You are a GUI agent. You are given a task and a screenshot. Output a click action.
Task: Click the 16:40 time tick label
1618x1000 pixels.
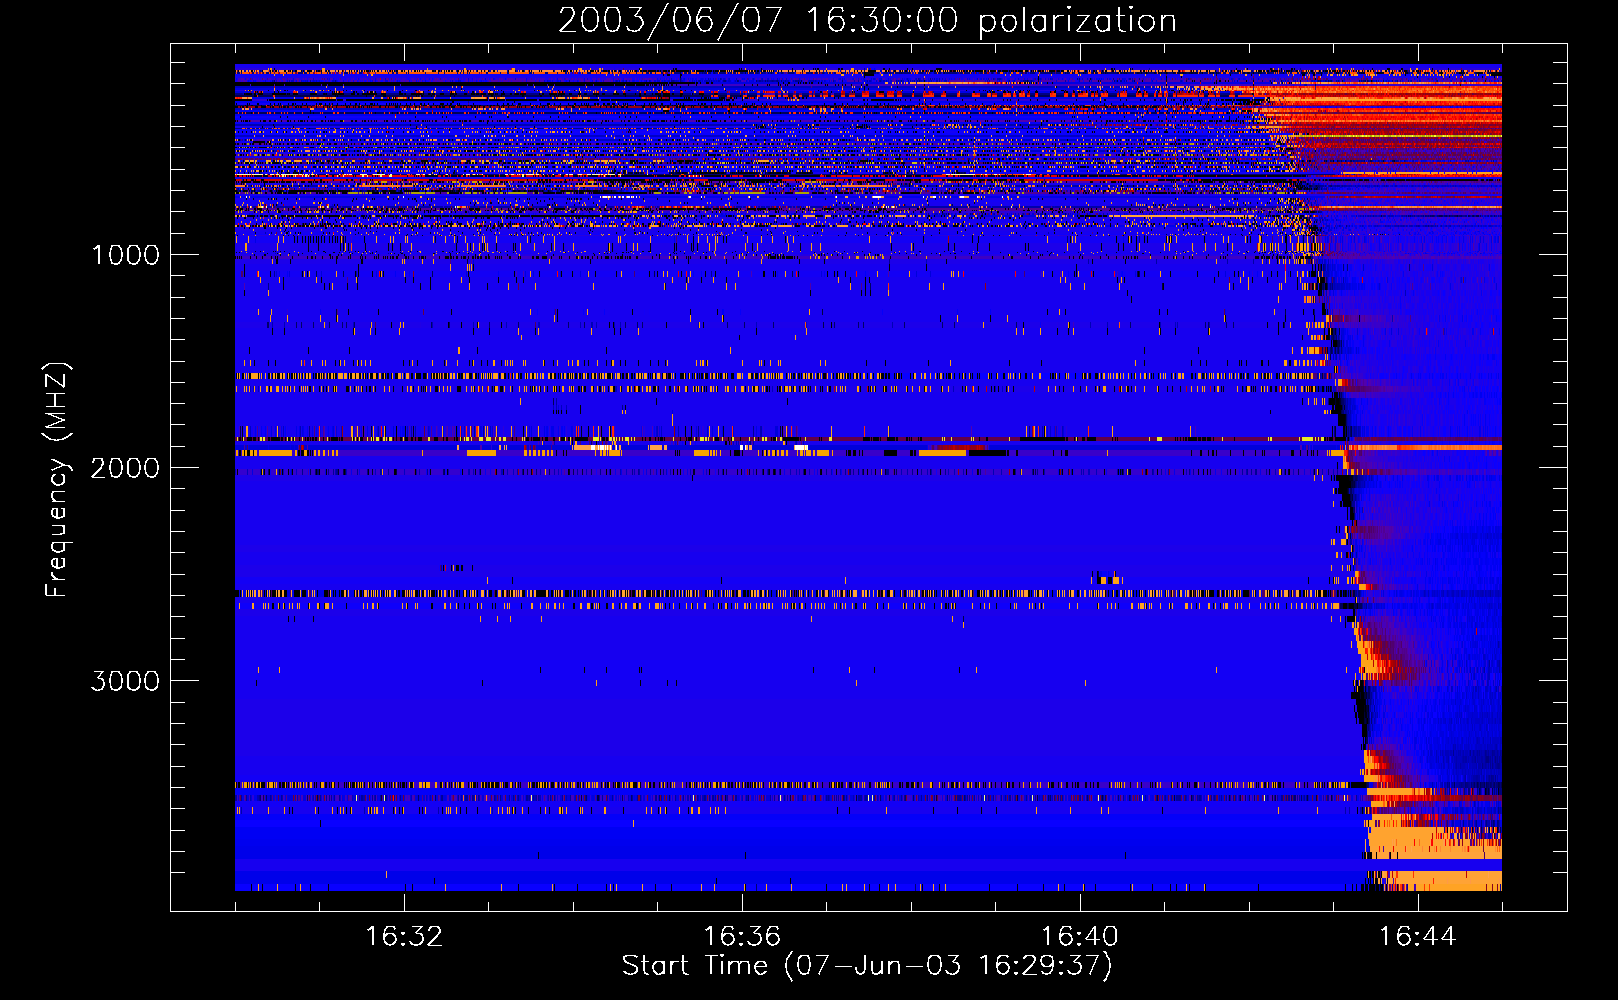click(1080, 937)
